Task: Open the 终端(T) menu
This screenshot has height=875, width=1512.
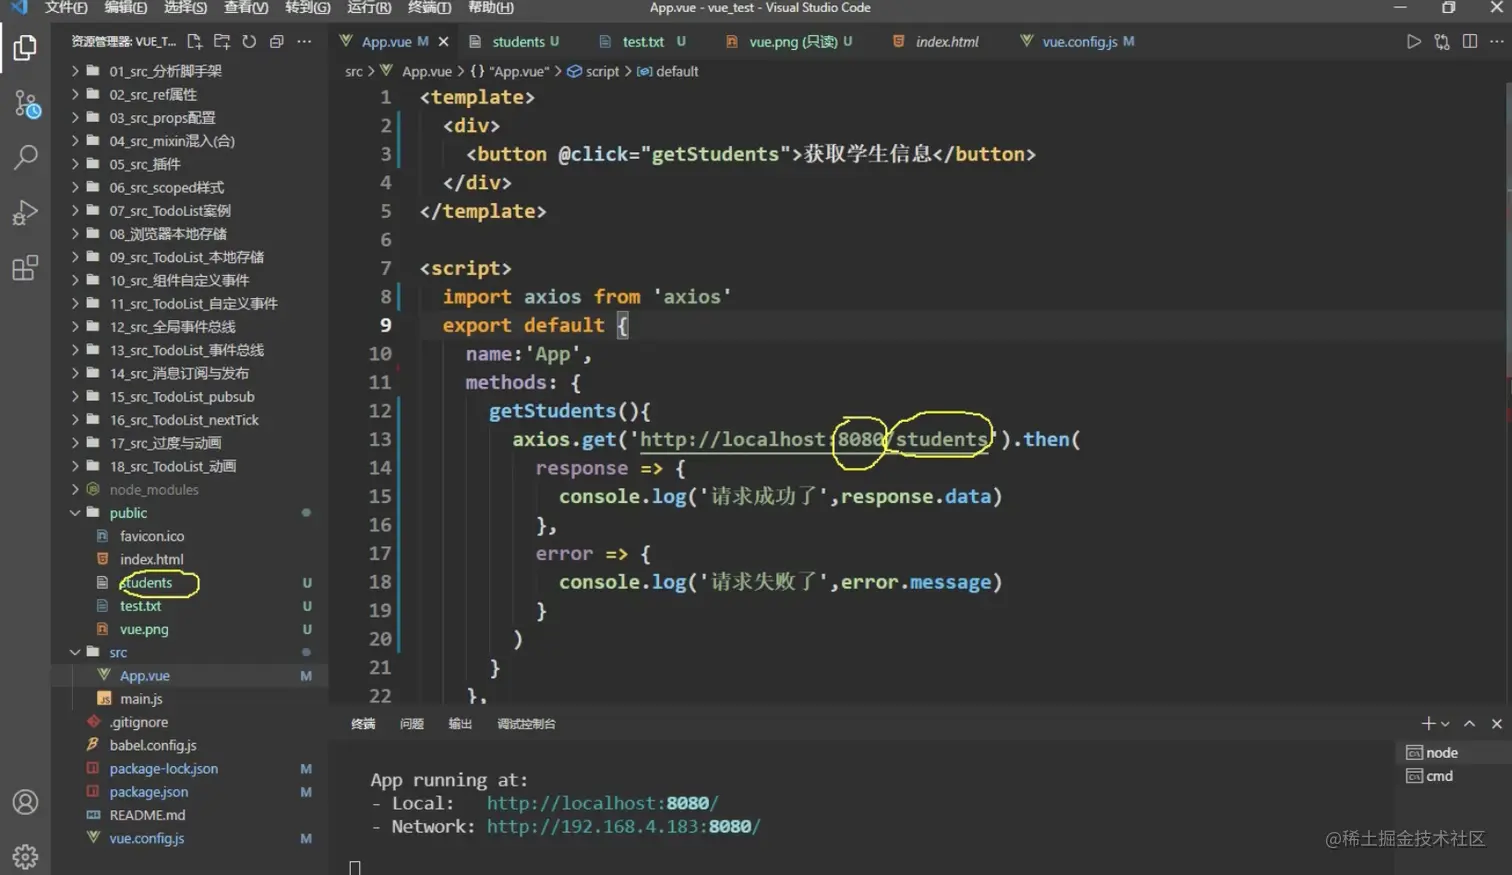Action: 430,7
